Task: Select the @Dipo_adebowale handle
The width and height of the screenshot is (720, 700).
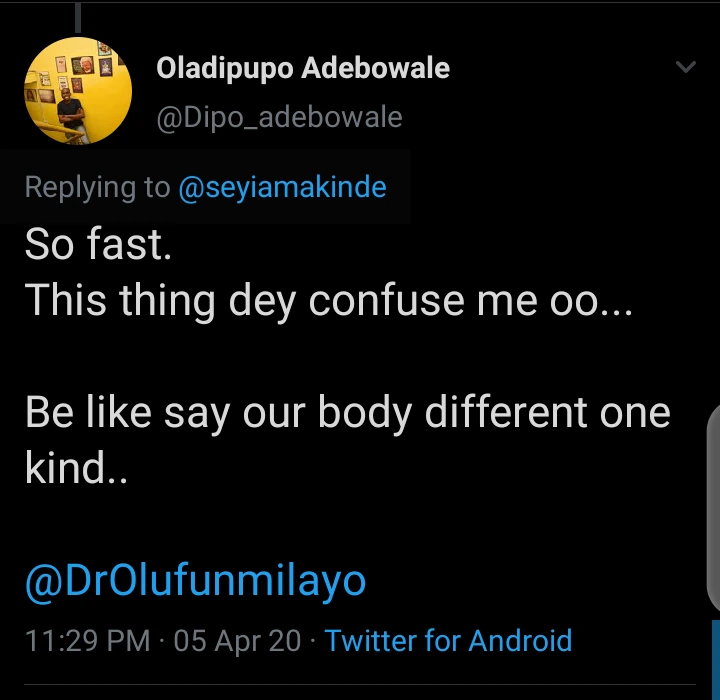Action: [279, 118]
